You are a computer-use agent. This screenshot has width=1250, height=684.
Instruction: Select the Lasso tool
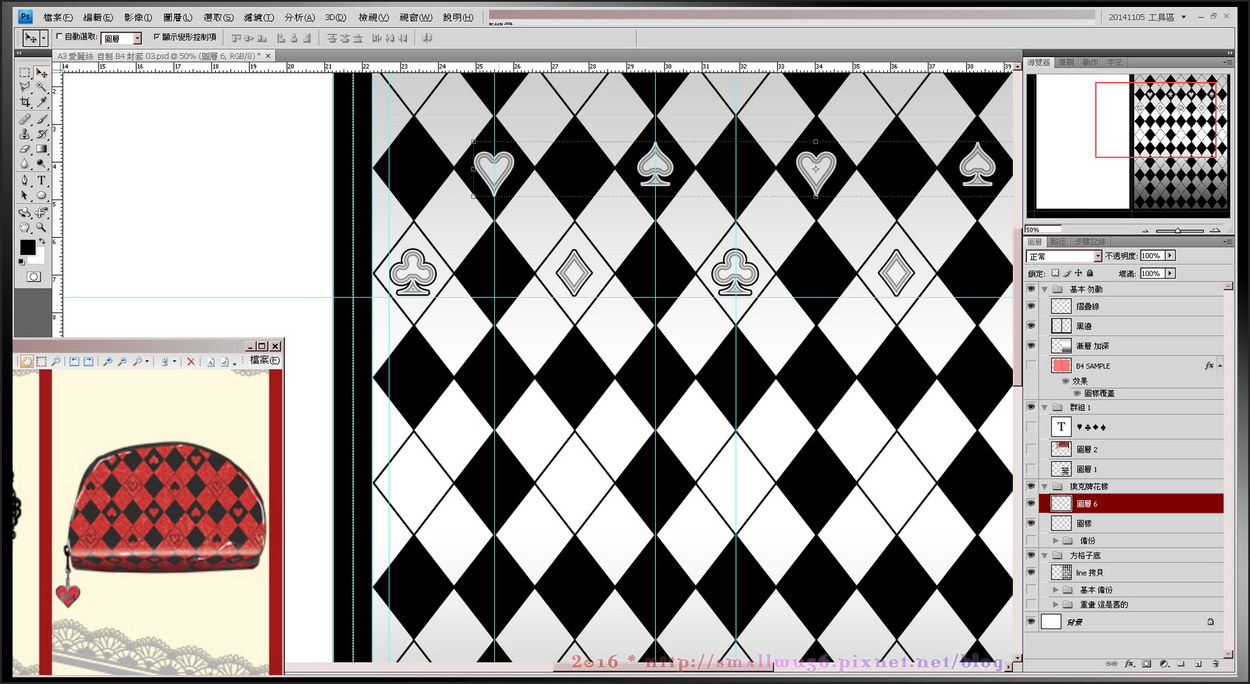(25, 86)
